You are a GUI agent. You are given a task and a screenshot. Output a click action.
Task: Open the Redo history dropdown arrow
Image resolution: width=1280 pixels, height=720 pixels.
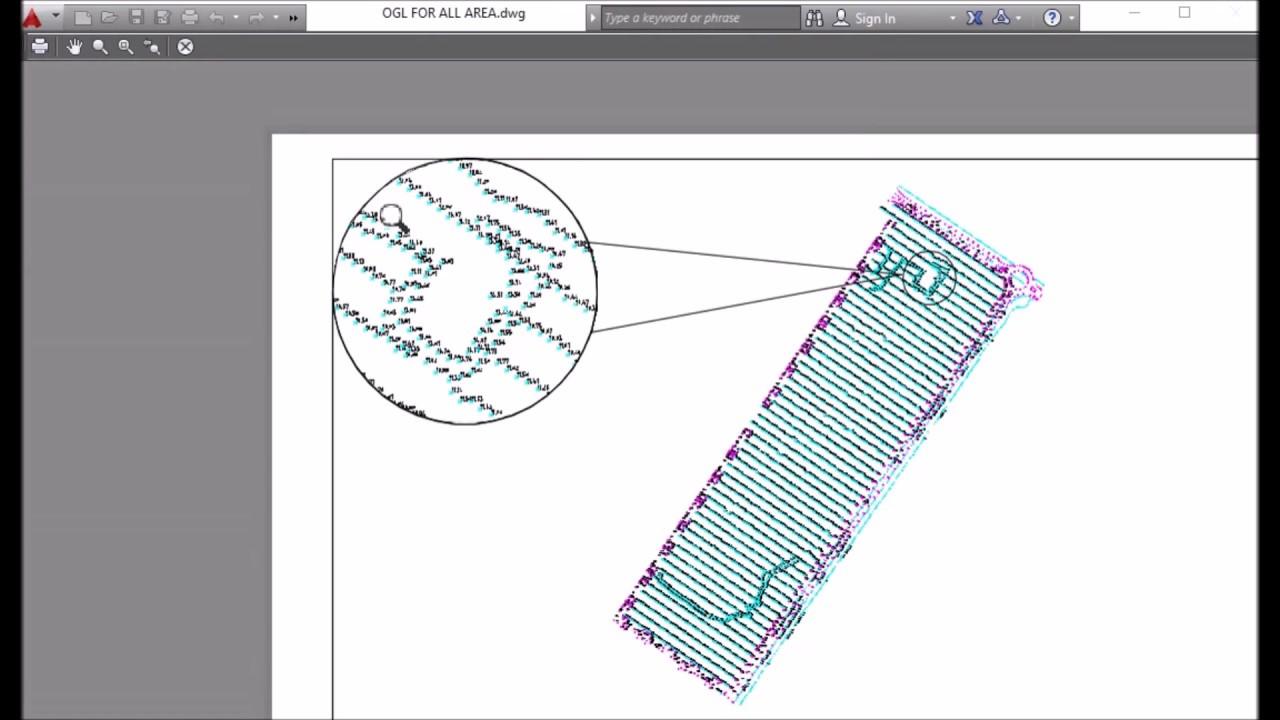pos(275,17)
